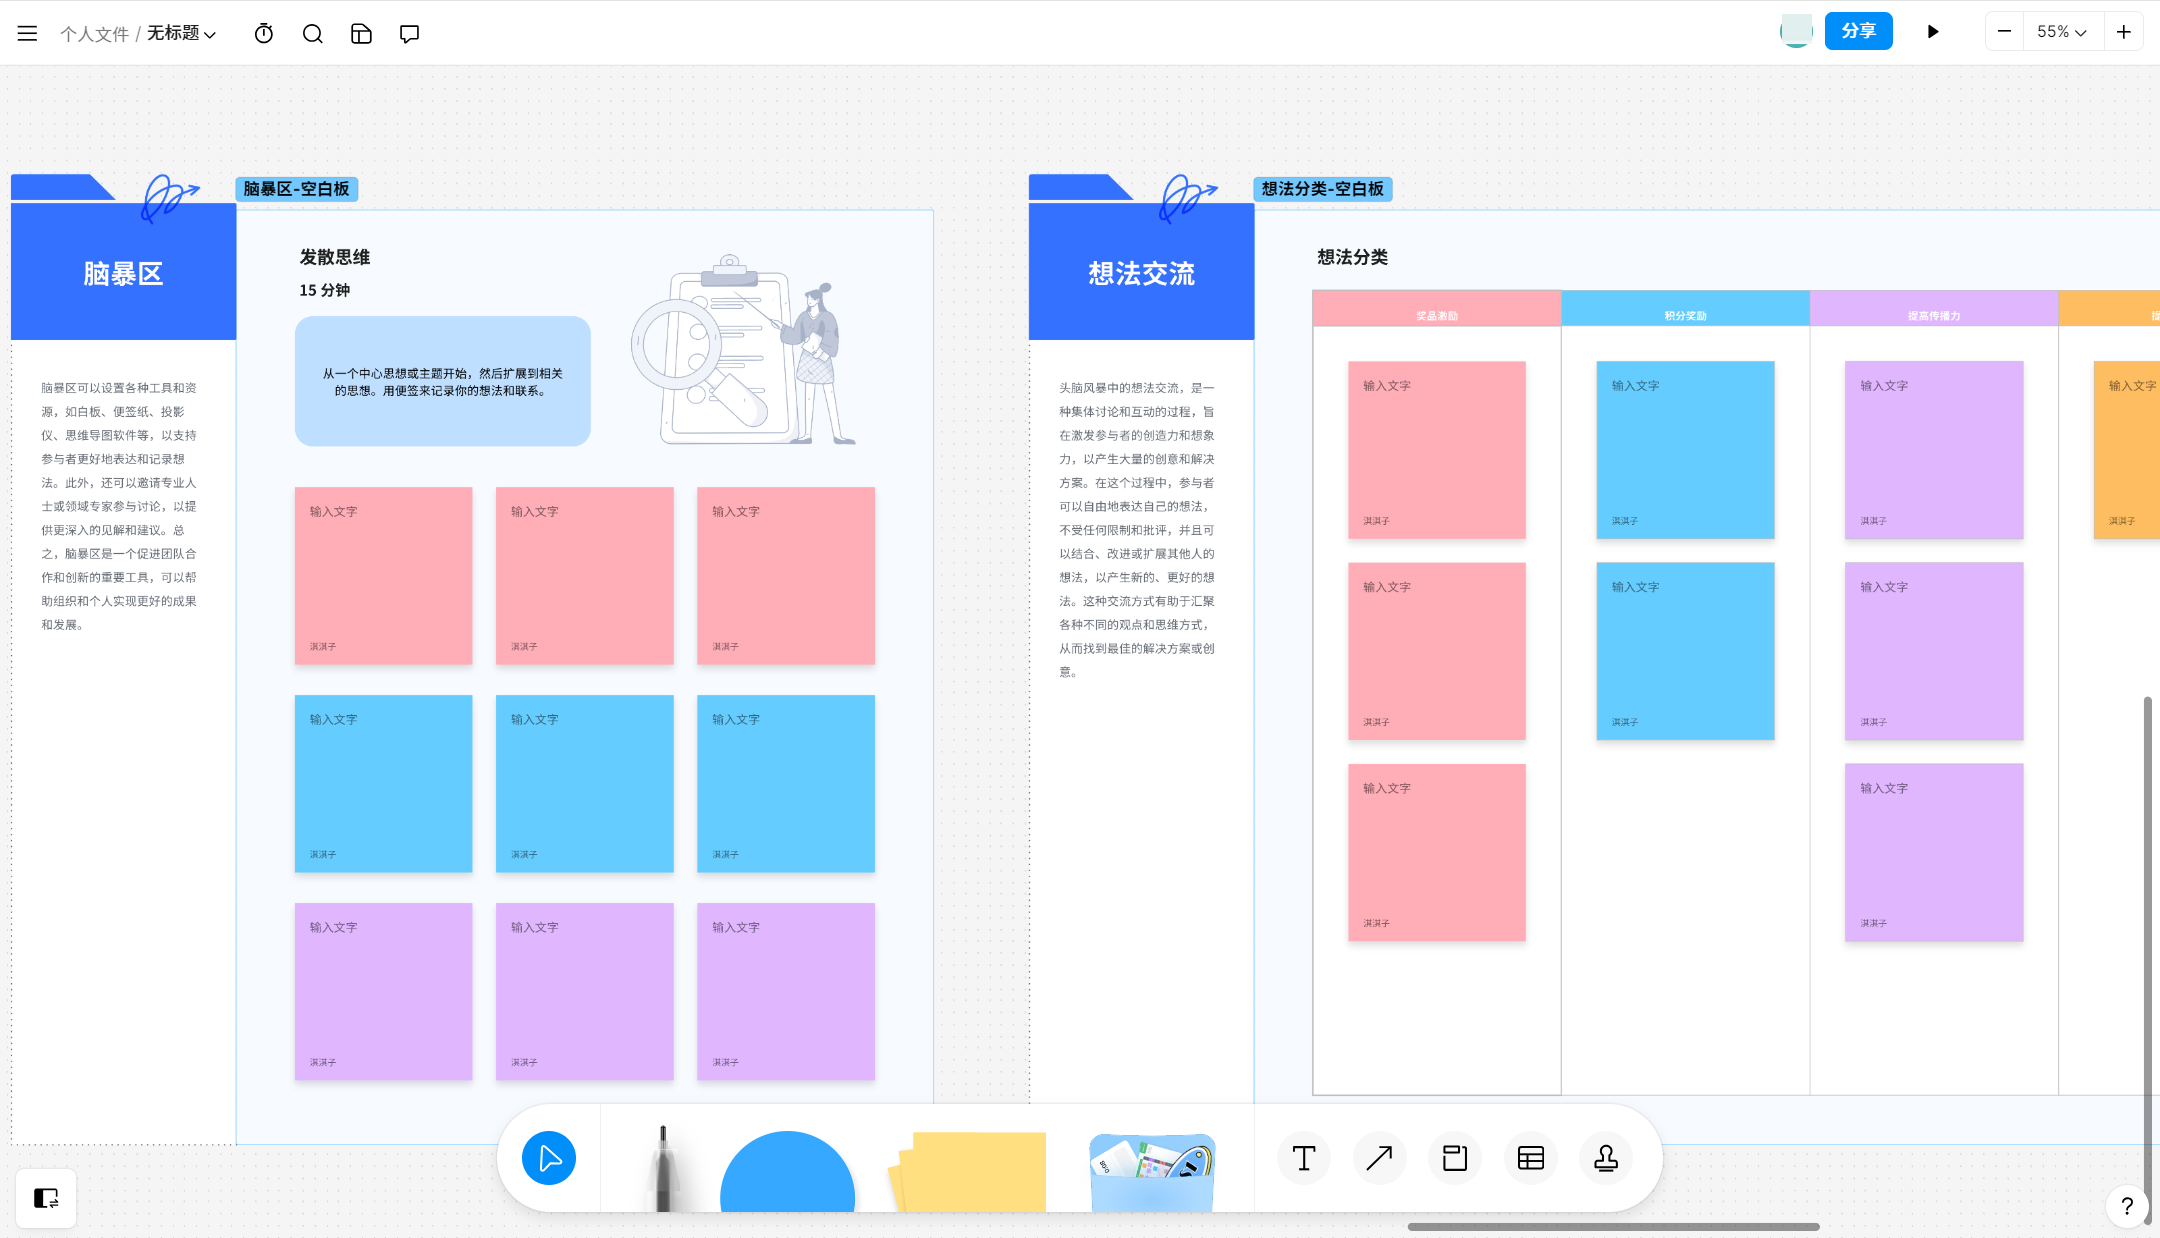Select the arrow connector tool
This screenshot has height=1238, width=2160.
click(x=1379, y=1158)
